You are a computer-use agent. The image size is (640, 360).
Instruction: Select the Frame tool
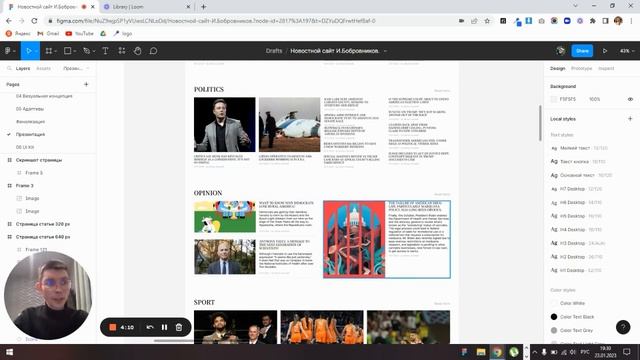pos(49,51)
